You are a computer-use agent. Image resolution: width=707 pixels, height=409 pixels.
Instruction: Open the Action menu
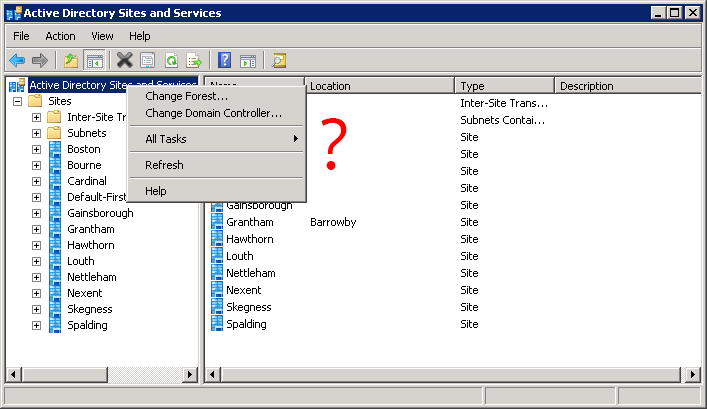60,36
